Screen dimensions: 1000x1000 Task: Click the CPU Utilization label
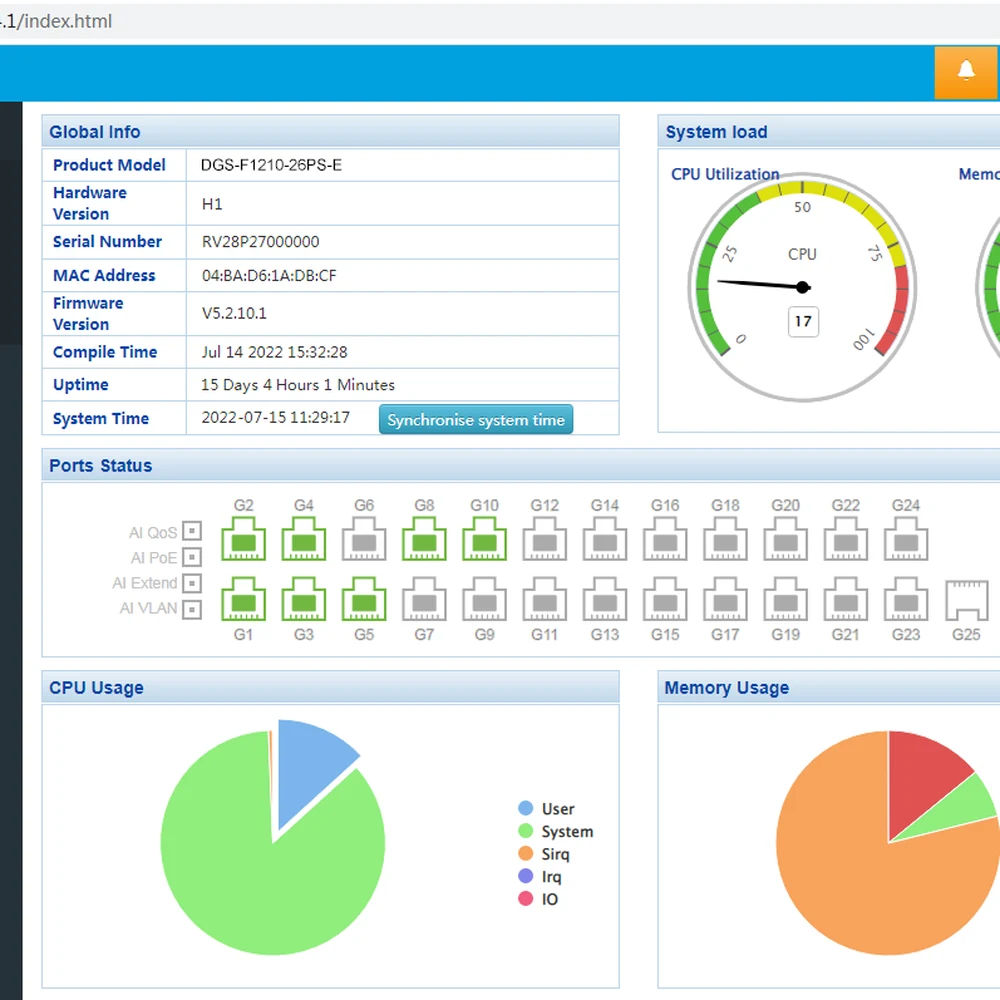click(x=725, y=174)
